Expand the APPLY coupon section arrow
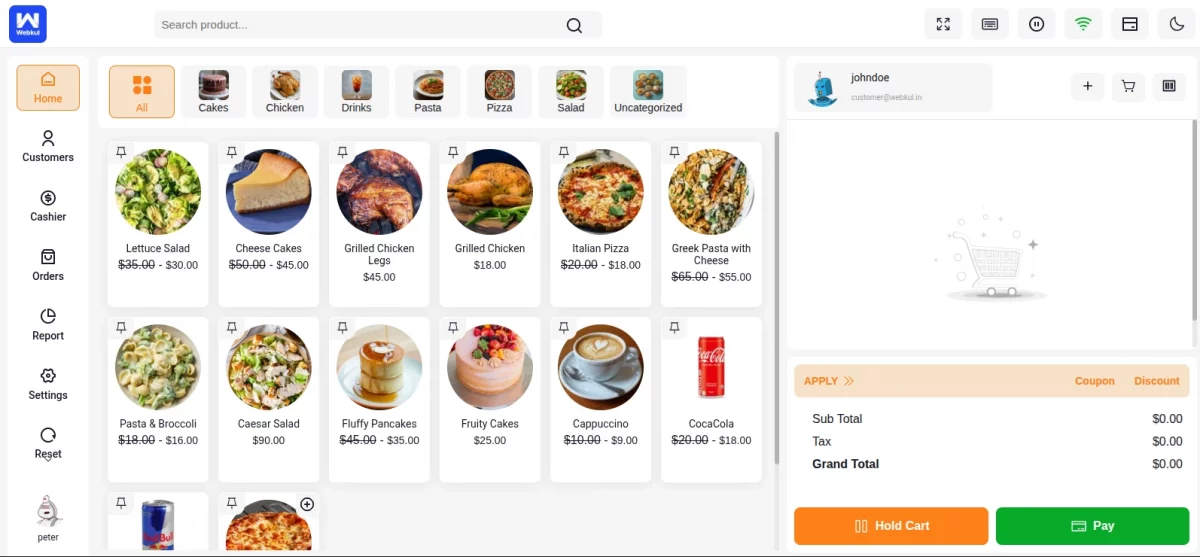 pyautogui.click(x=848, y=381)
